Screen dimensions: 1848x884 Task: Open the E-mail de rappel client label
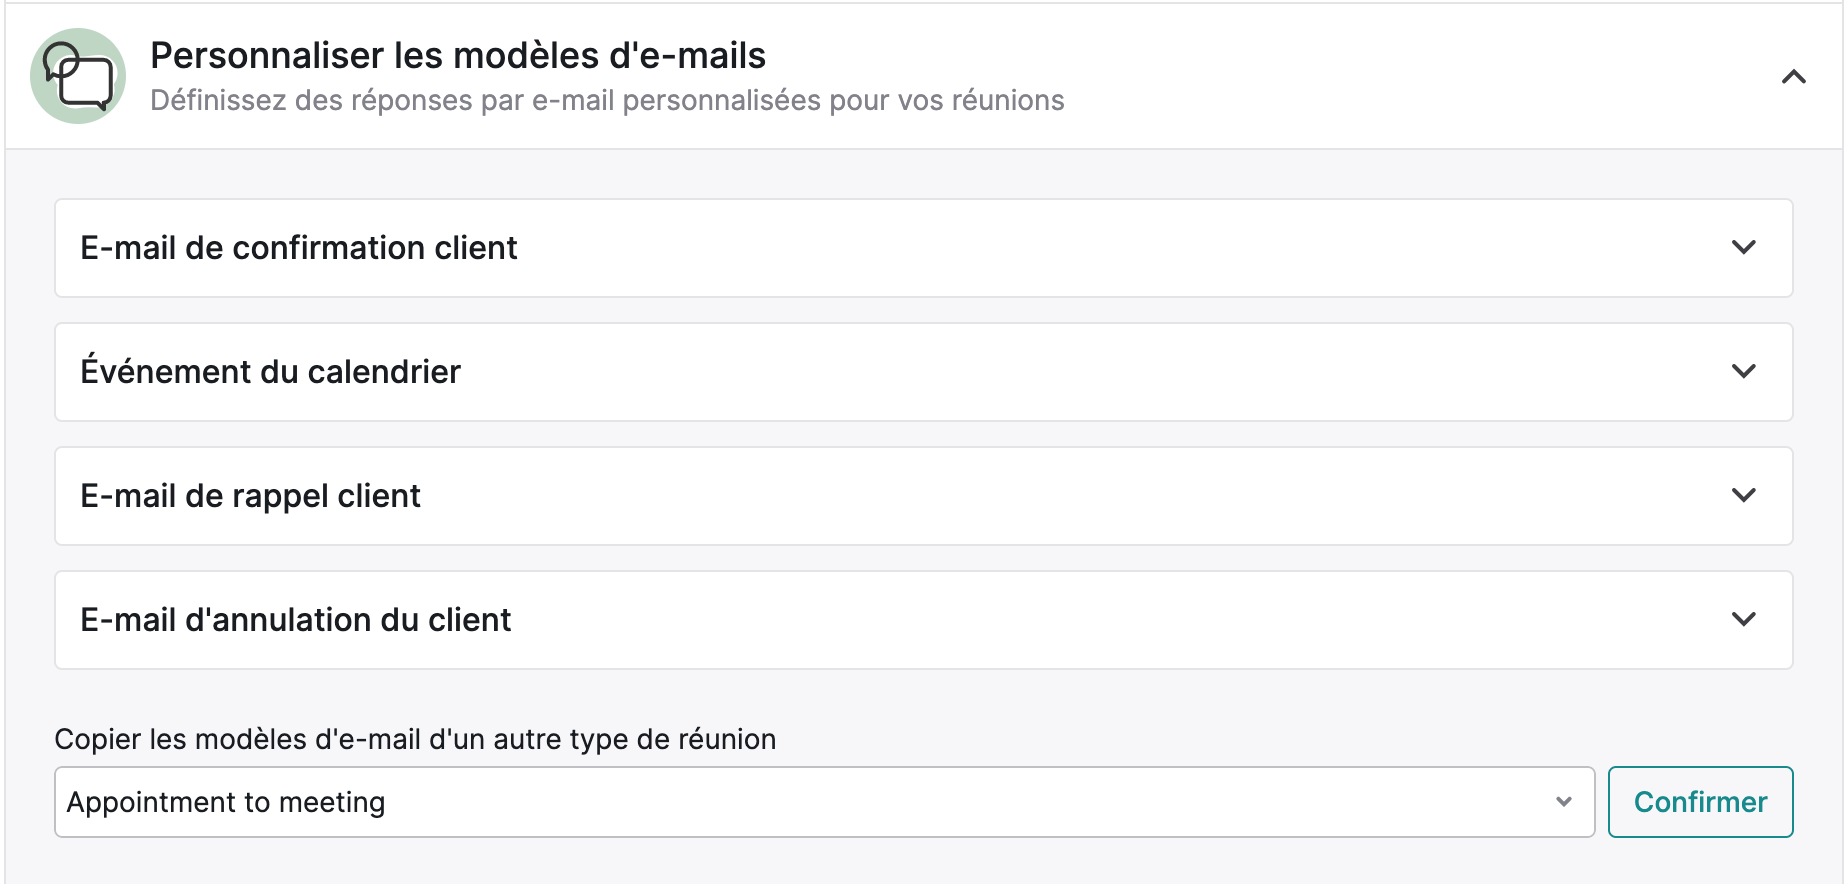tap(250, 496)
